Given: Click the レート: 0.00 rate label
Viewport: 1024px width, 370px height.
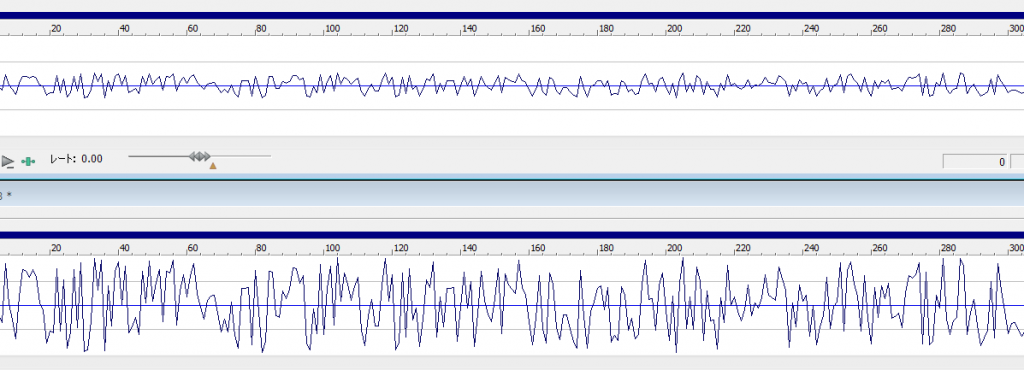Looking at the screenshot, I should (76, 159).
